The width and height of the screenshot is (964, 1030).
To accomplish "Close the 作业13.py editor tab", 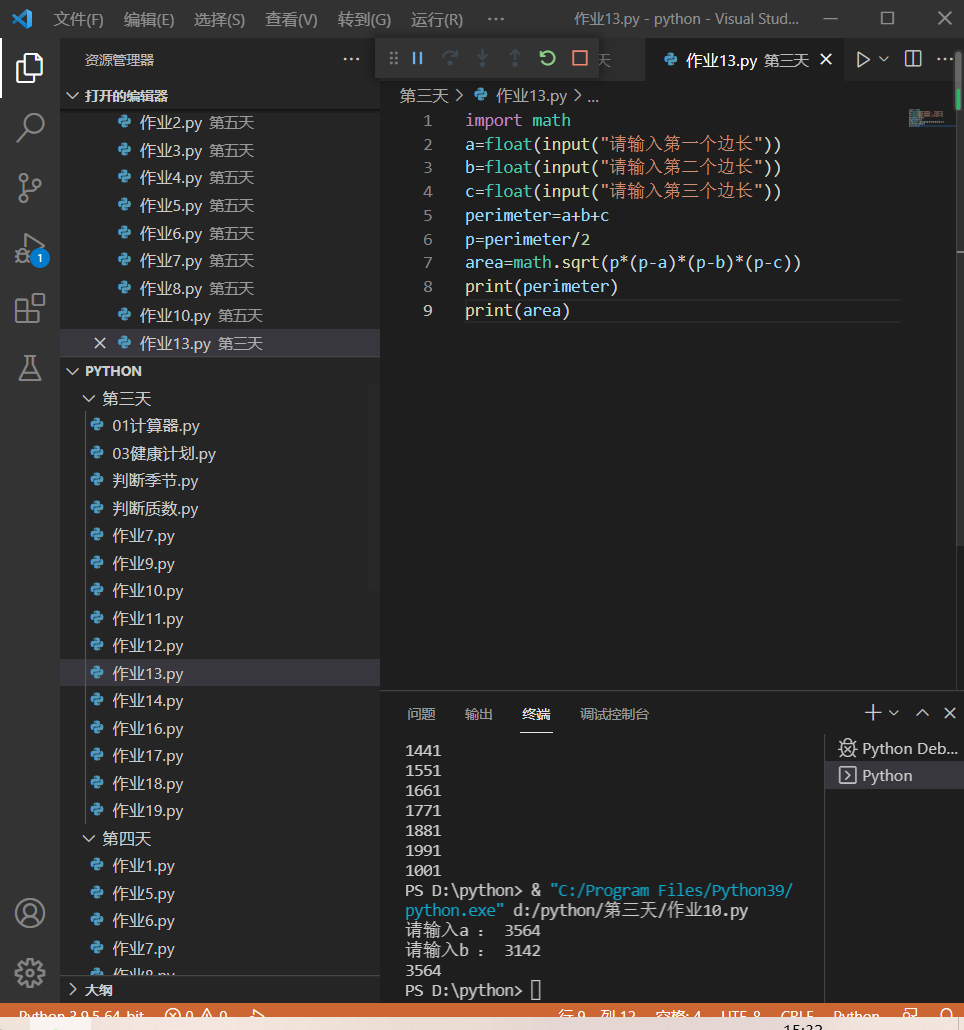I will pos(826,60).
